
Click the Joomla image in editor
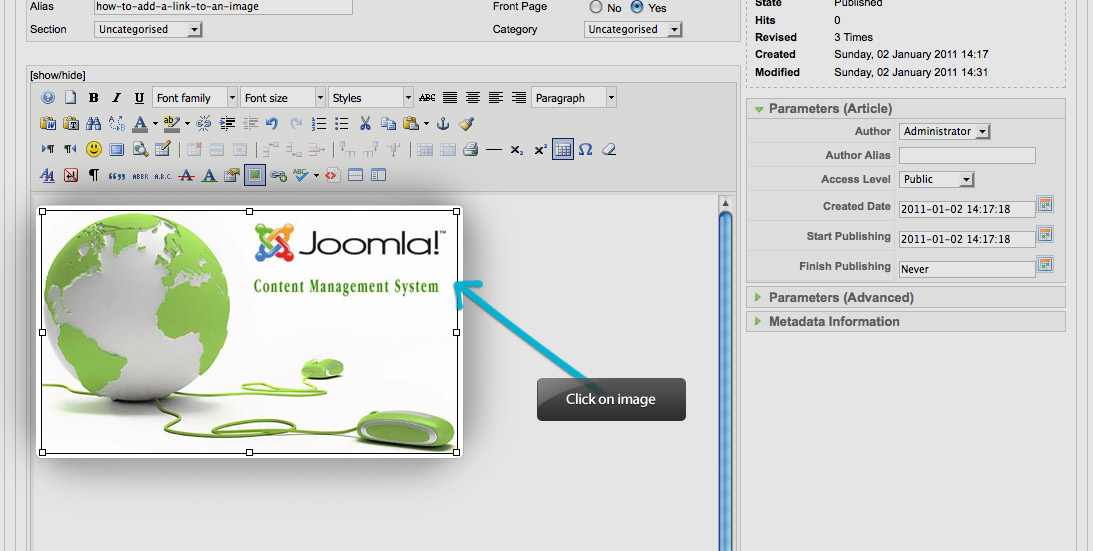pyautogui.click(x=250, y=332)
